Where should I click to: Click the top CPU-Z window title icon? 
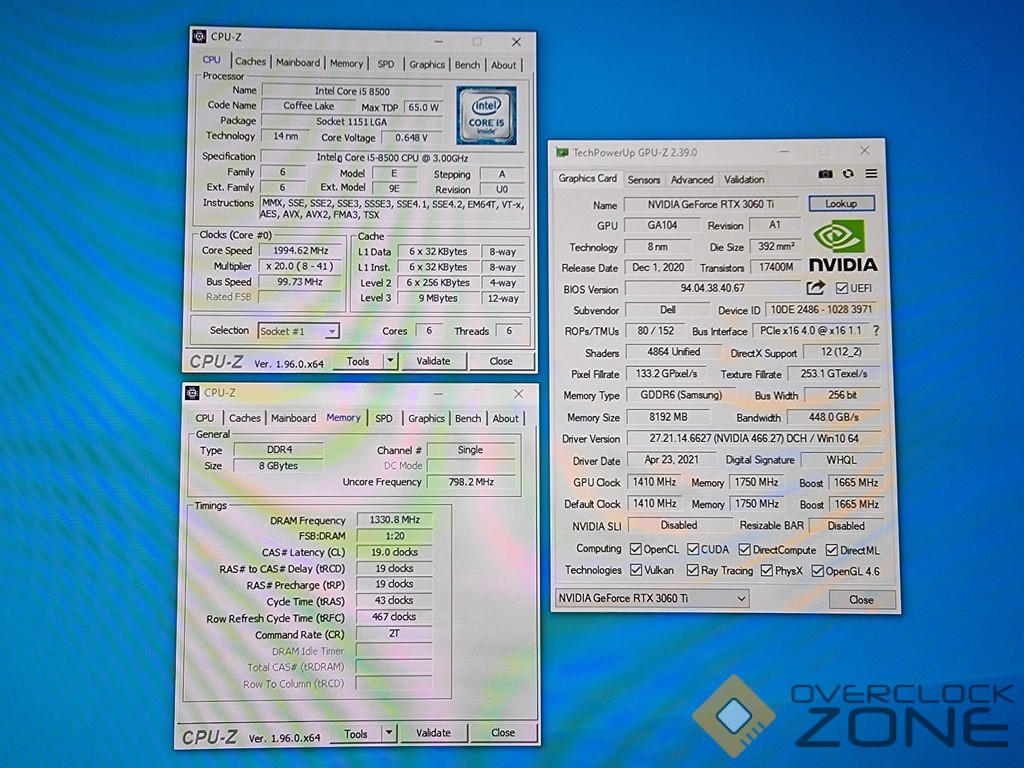pos(200,37)
